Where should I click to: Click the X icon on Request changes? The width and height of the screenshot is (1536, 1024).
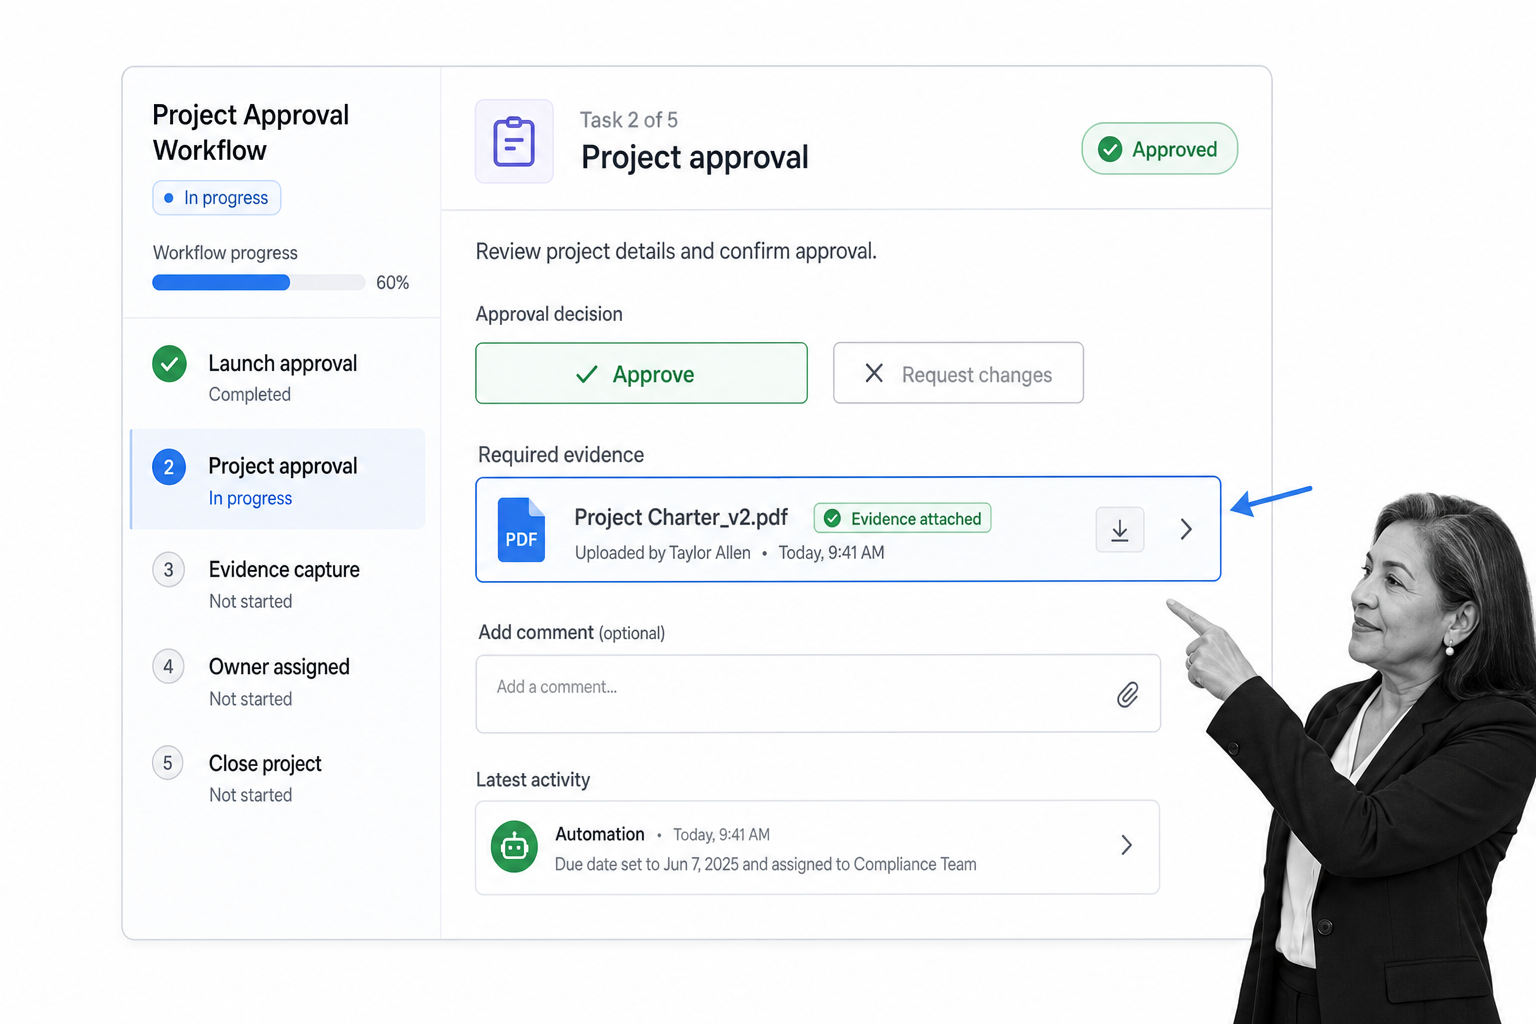pos(874,373)
